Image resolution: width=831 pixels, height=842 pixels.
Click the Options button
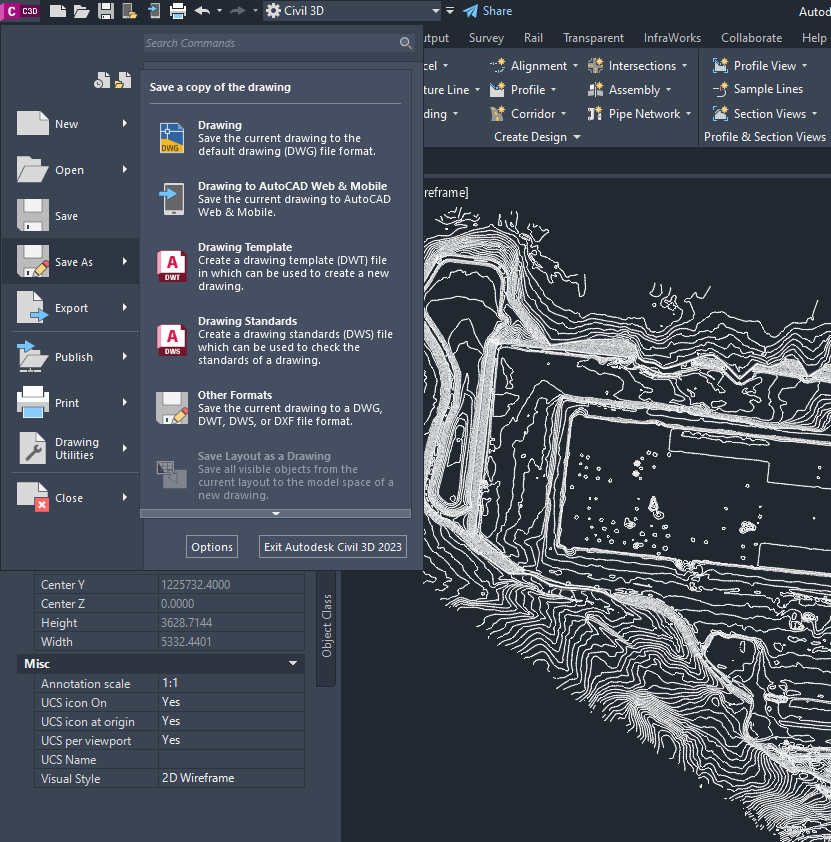[x=211, y=546]
